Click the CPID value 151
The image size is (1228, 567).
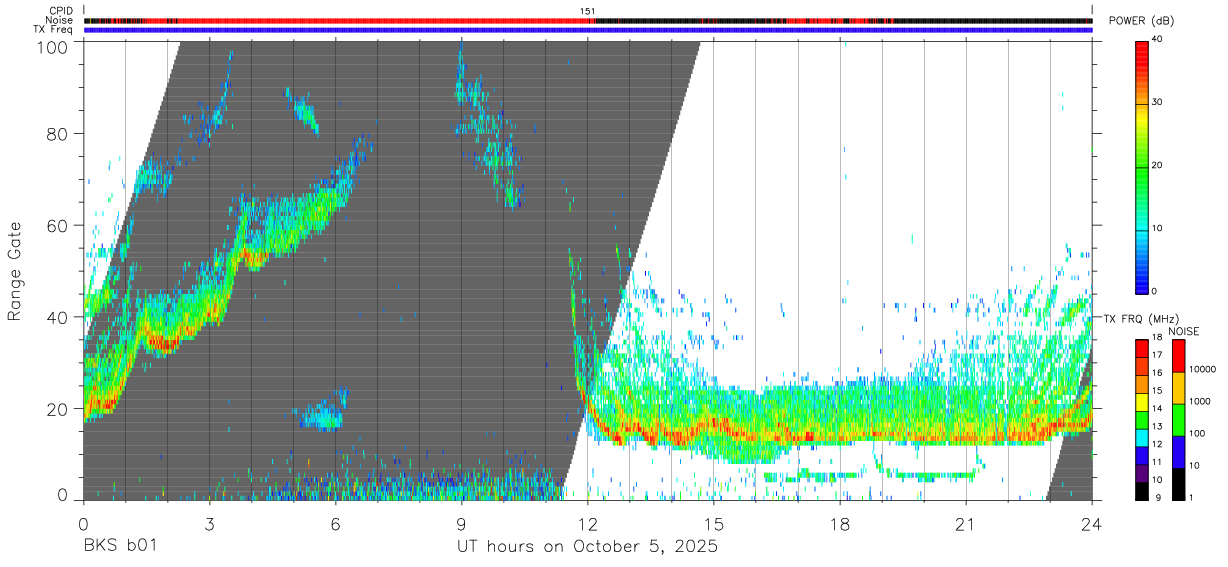(588, 11)
